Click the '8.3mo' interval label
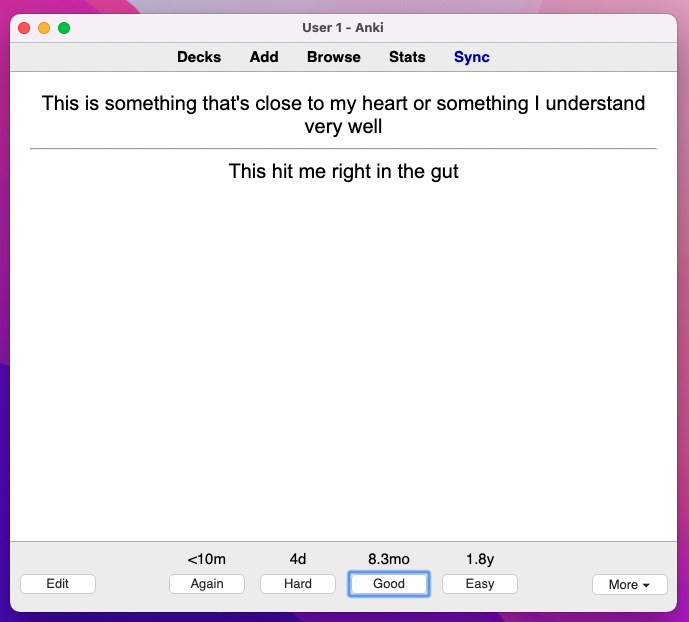 click(x=389, y=559)
